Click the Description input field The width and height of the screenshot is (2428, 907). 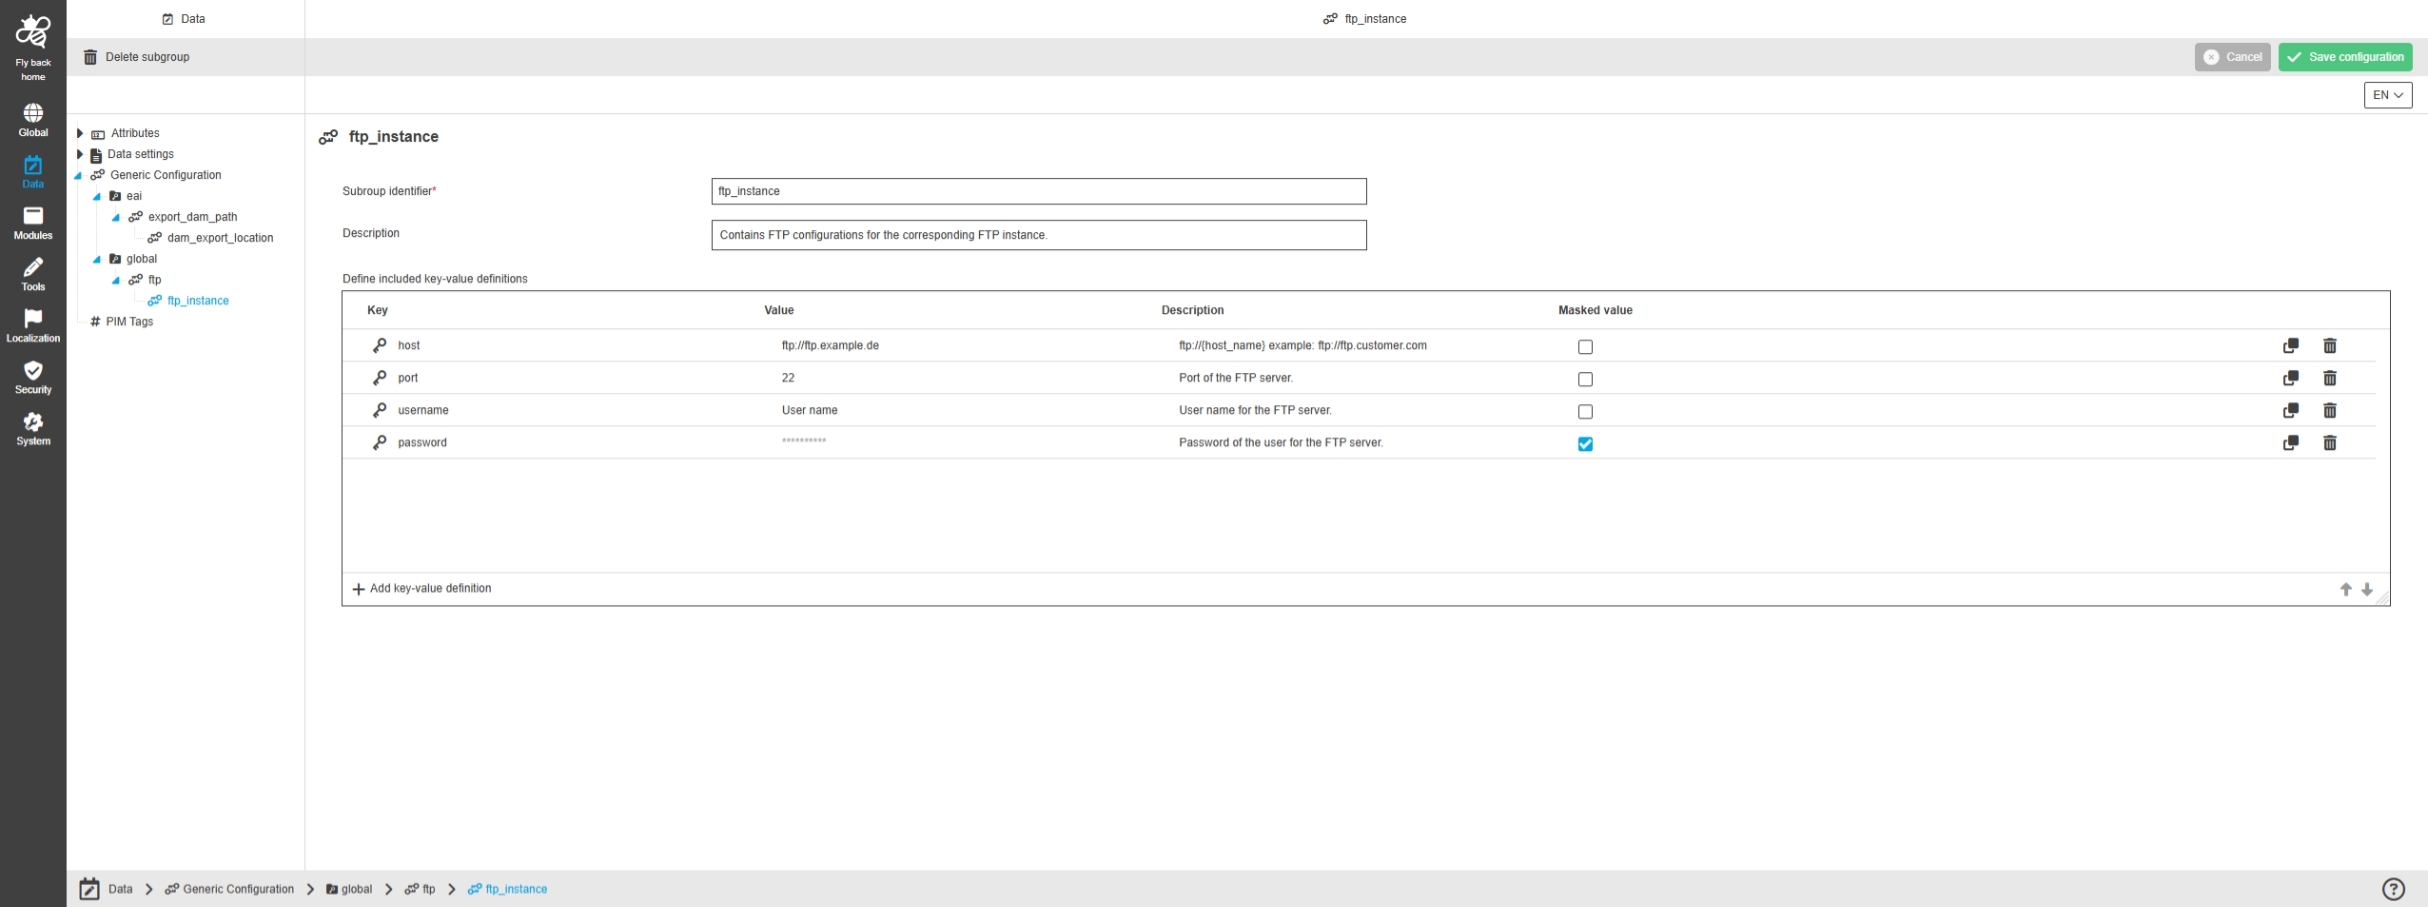click(x=1038, y=235)
